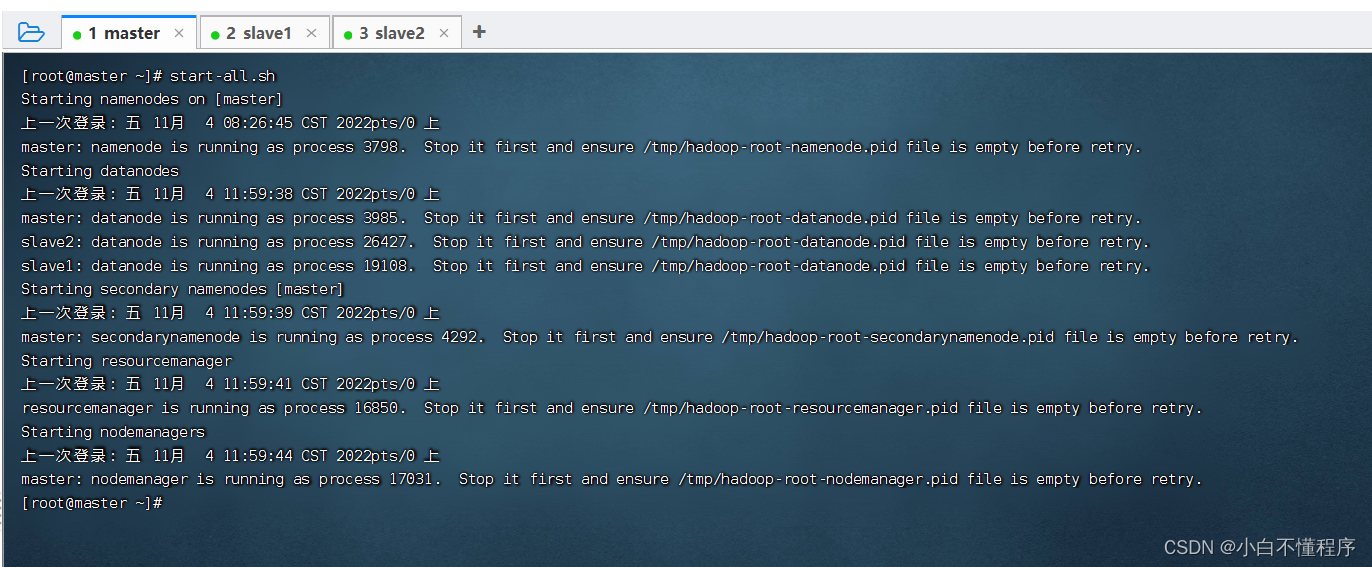Close the slave2 tab

coord(444,33)
